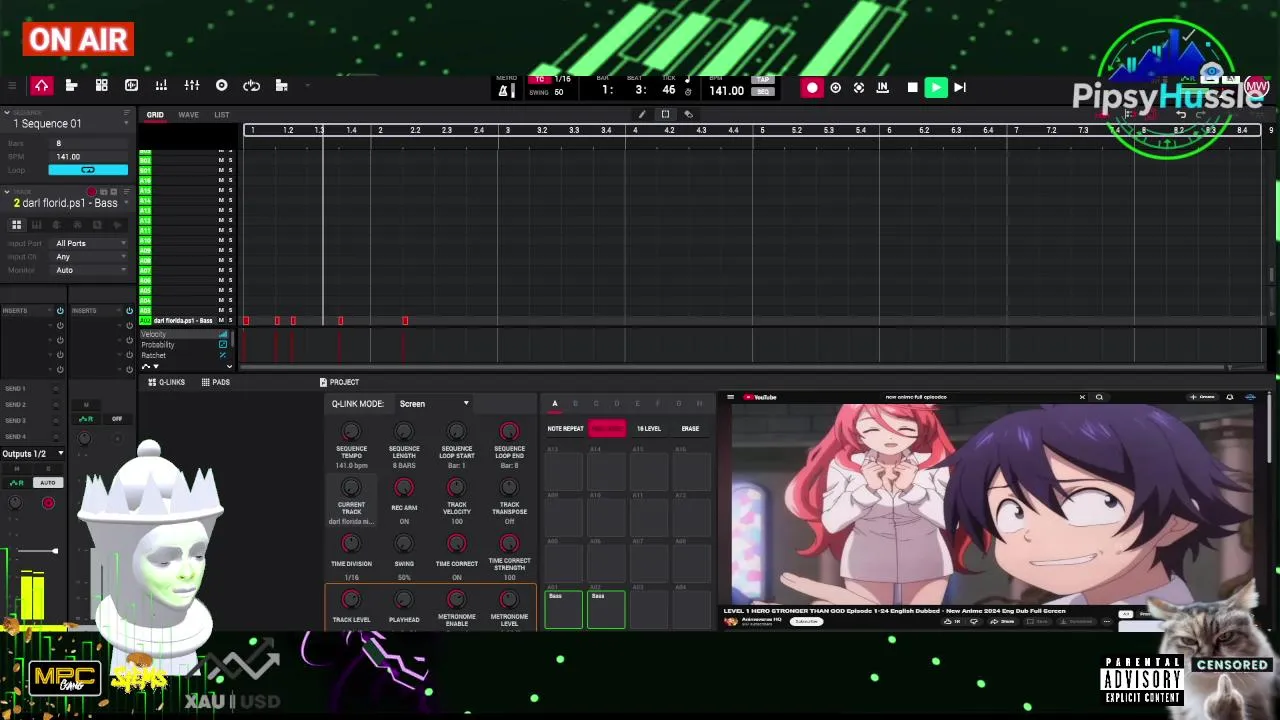Click the Track Velocity knob
The width and height of the screenshot is (1280, 720).
point(456,488)
